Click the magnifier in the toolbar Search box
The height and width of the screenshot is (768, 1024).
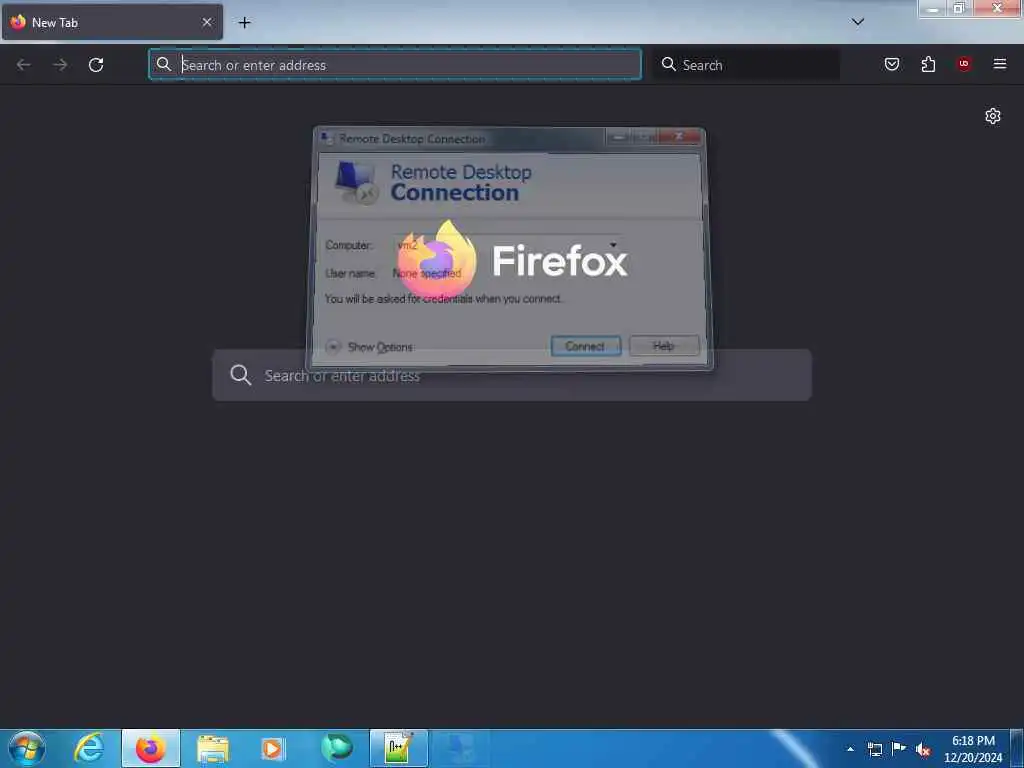pos(669,64)
